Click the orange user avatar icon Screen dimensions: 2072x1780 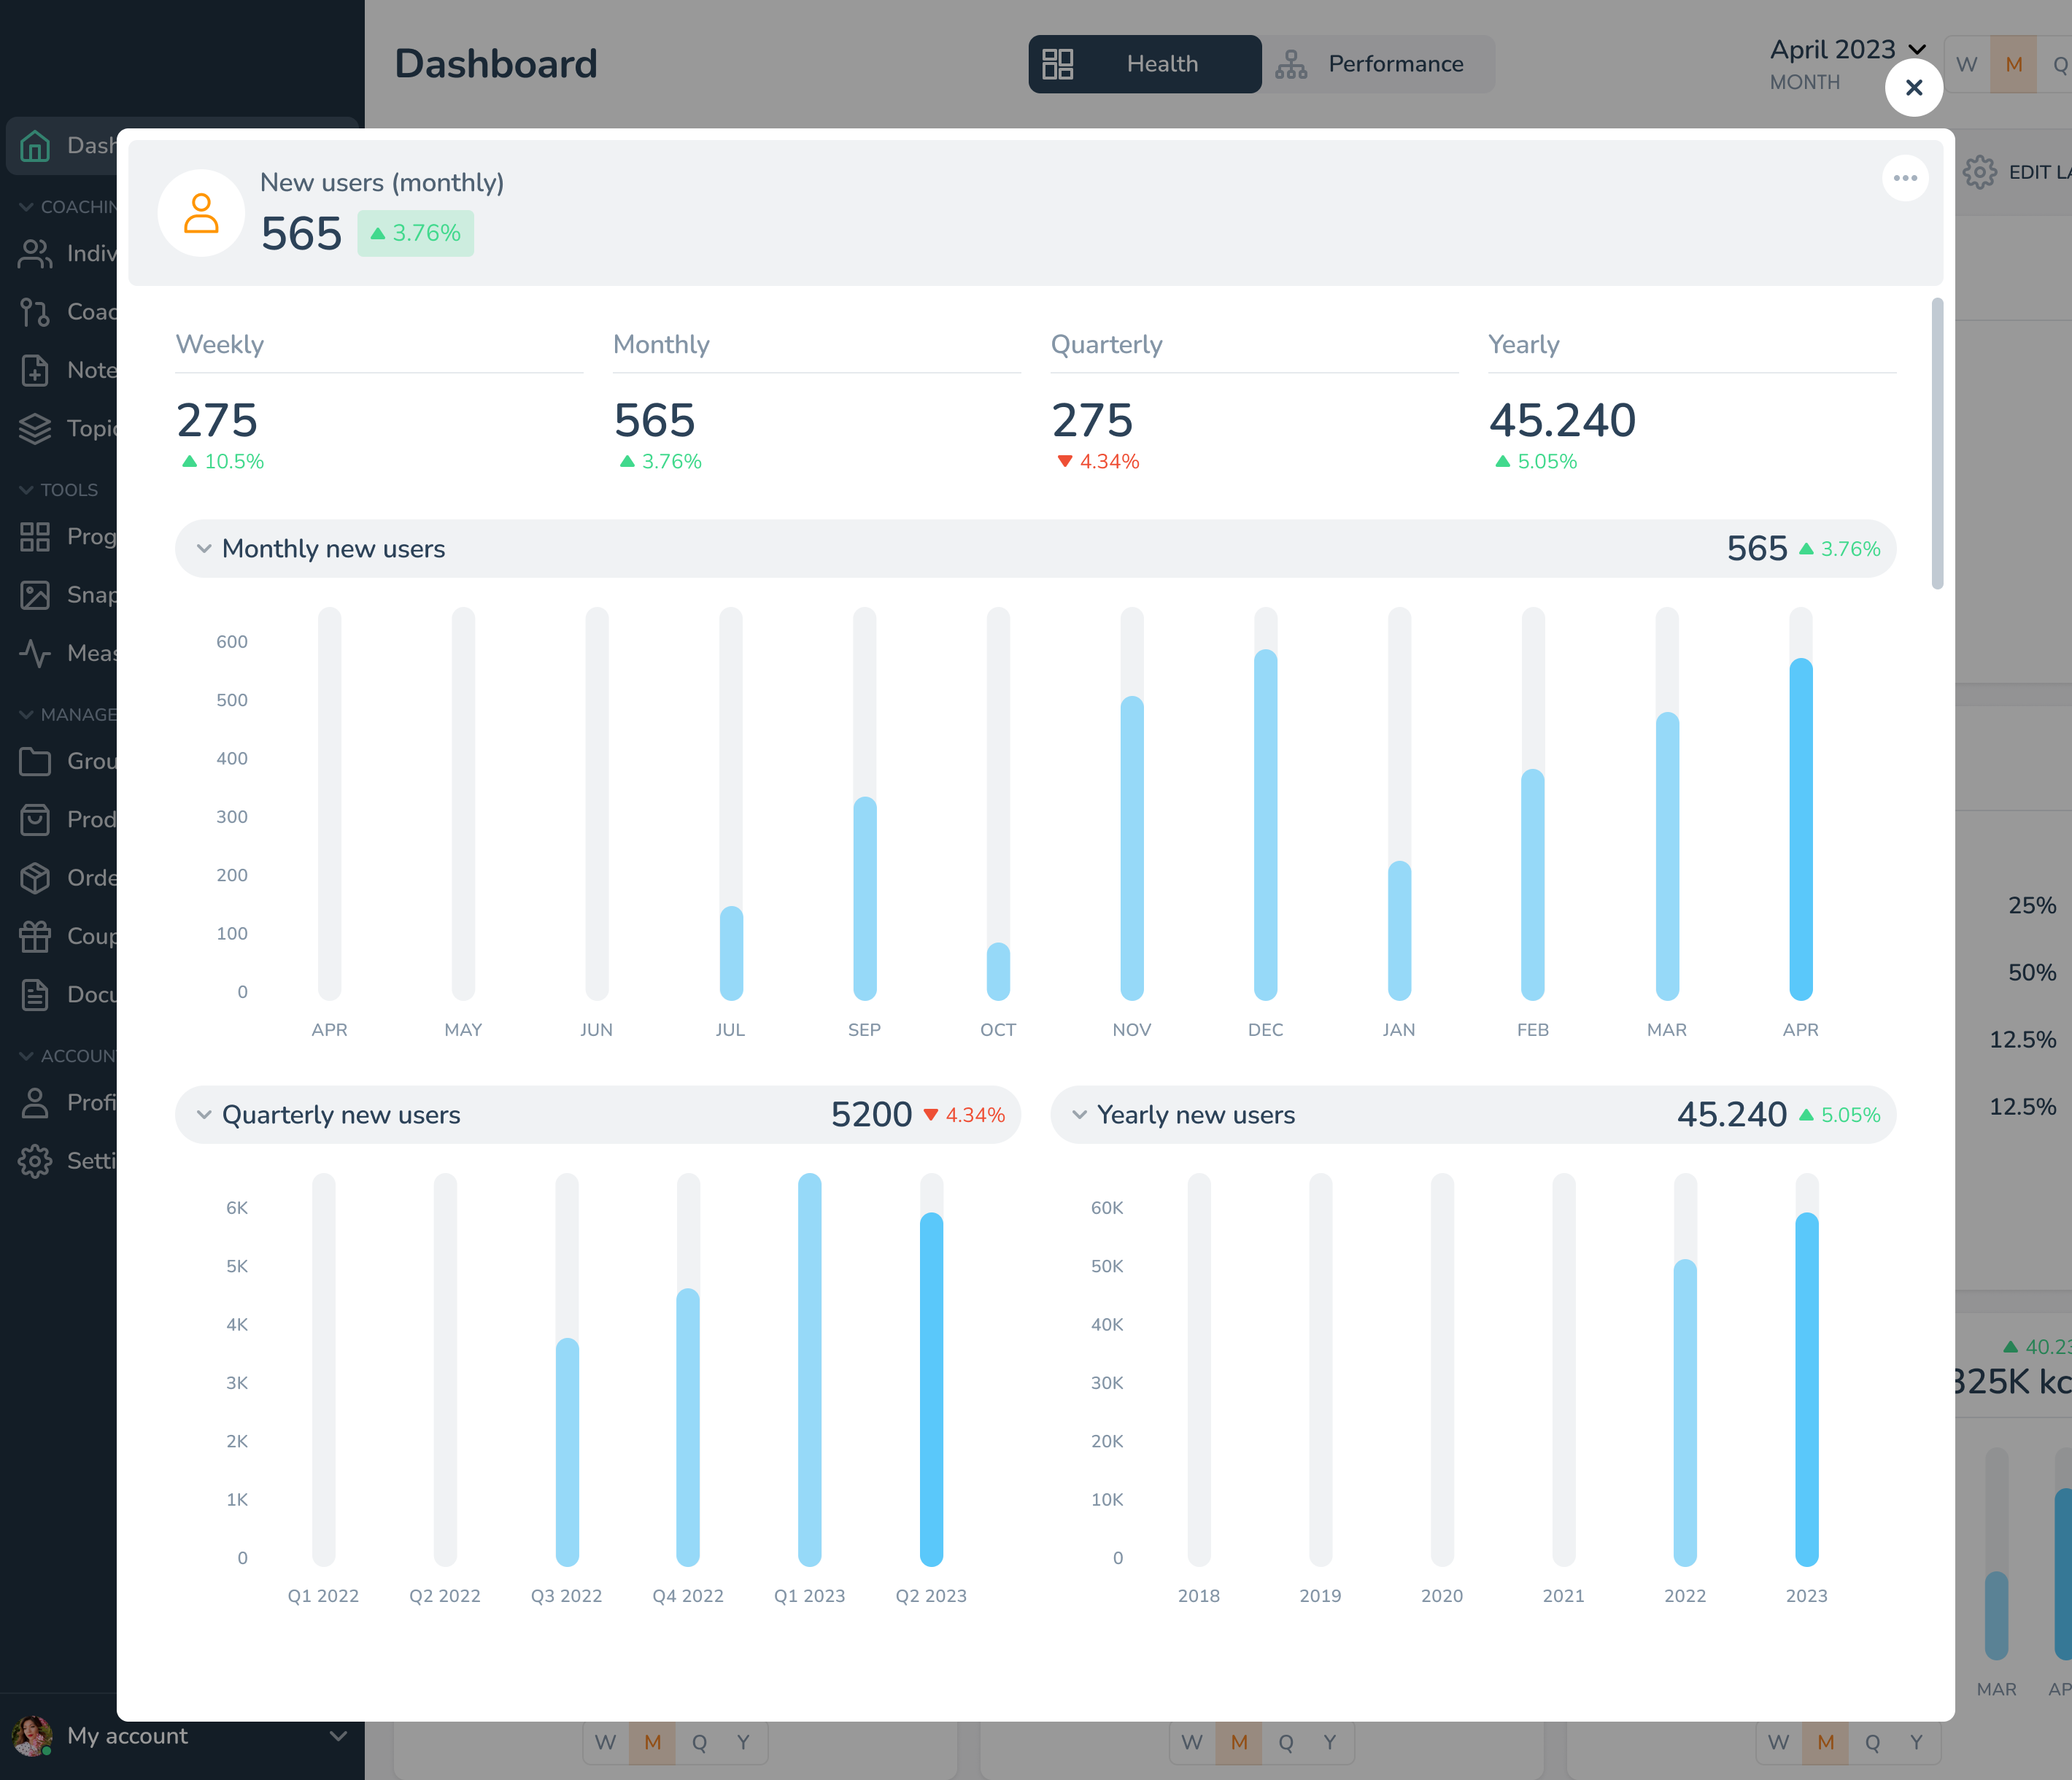point(201,213)
